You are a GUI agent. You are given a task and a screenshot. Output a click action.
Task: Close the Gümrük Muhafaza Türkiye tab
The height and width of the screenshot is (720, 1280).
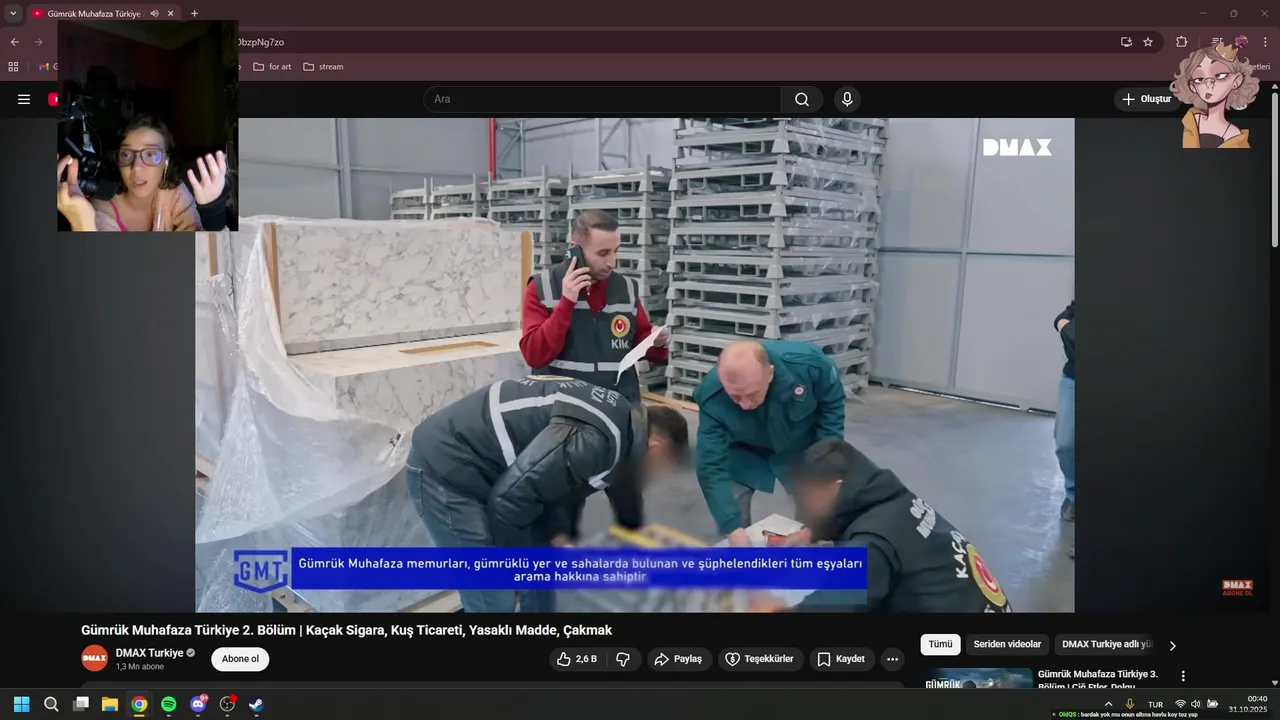click(x=171, y=14)
